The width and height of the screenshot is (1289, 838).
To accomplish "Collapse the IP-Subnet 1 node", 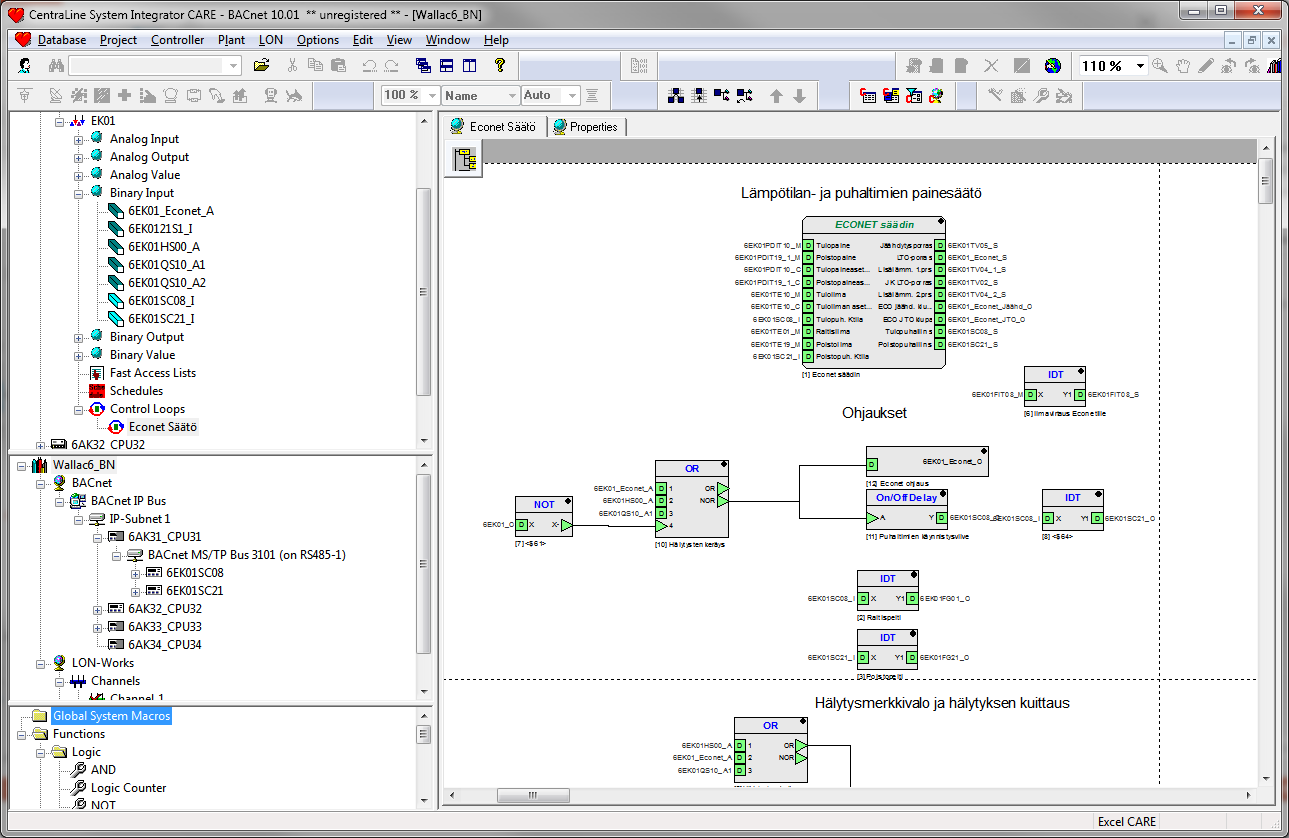I will pyautogui.click(x=78, y=519).
